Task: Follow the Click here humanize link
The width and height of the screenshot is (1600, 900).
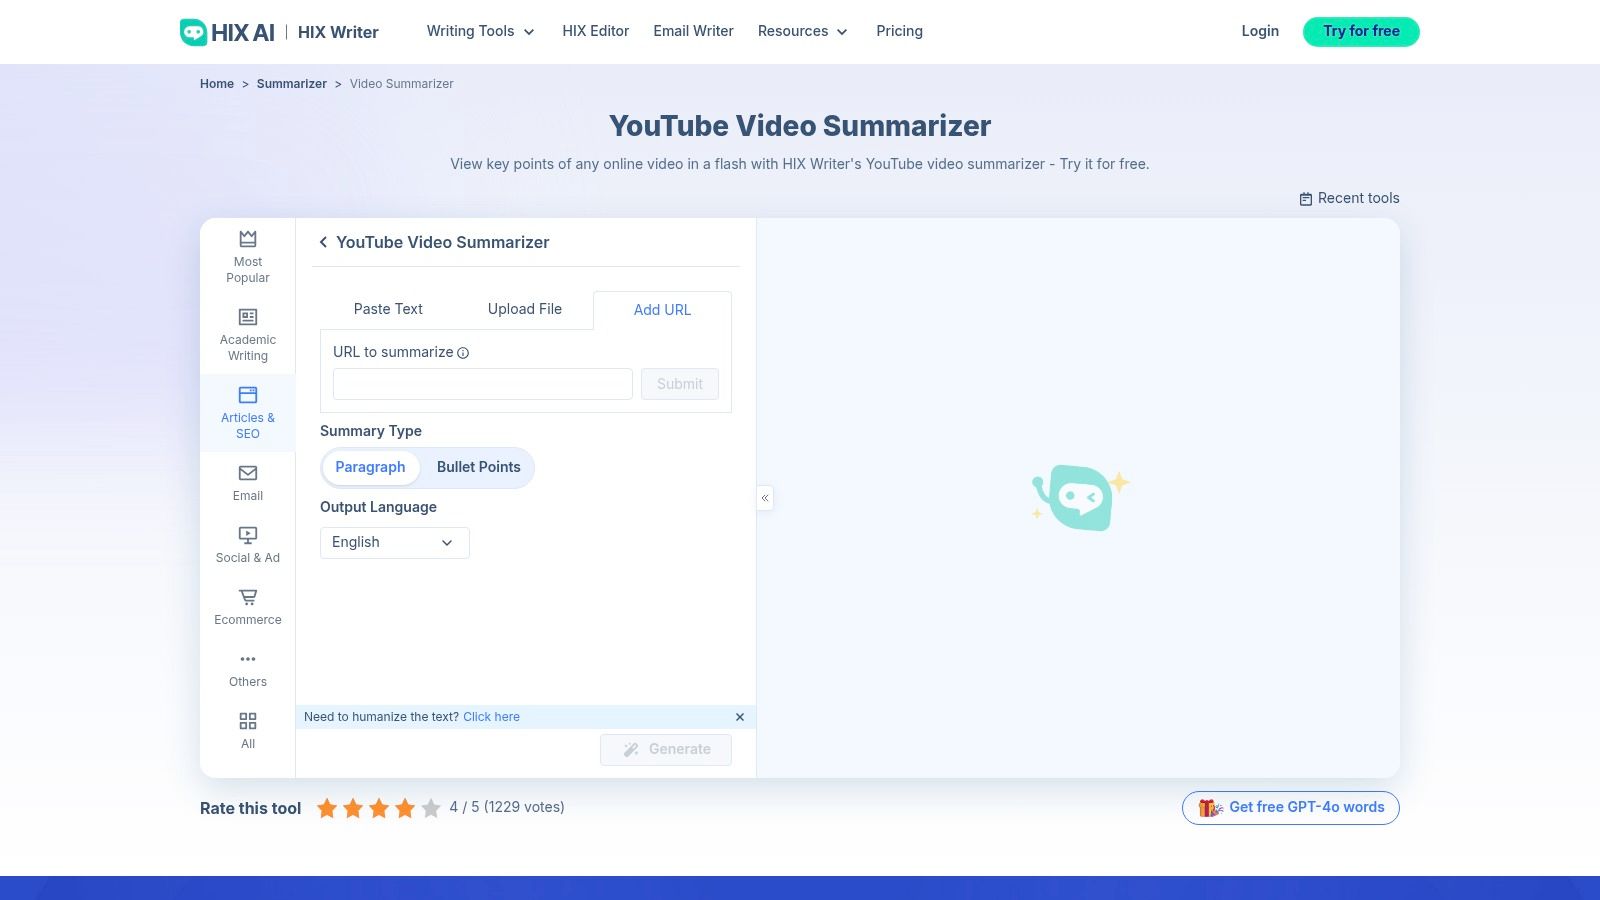Action: [x=491, y=717]
